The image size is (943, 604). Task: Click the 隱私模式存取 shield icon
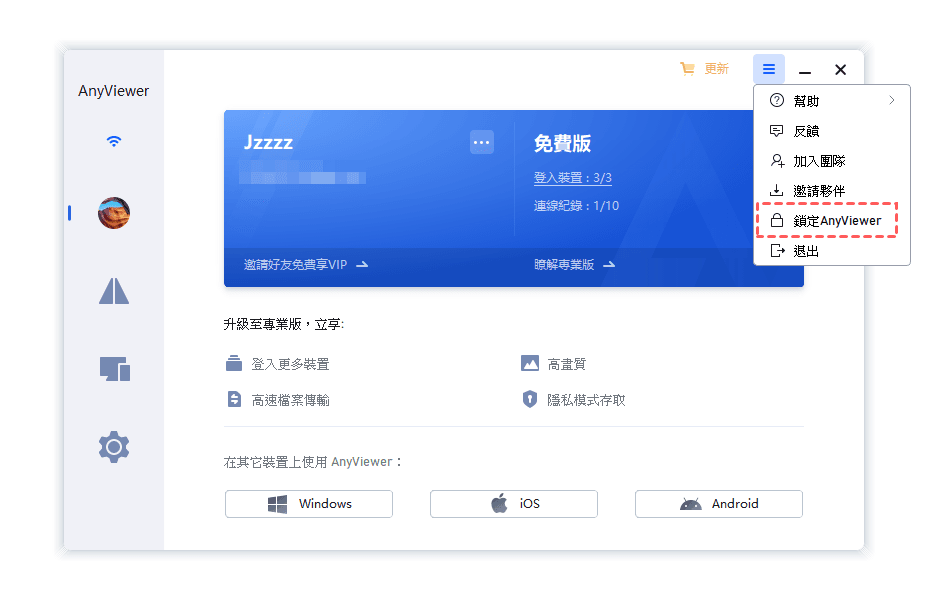click(x=530, y=399)
